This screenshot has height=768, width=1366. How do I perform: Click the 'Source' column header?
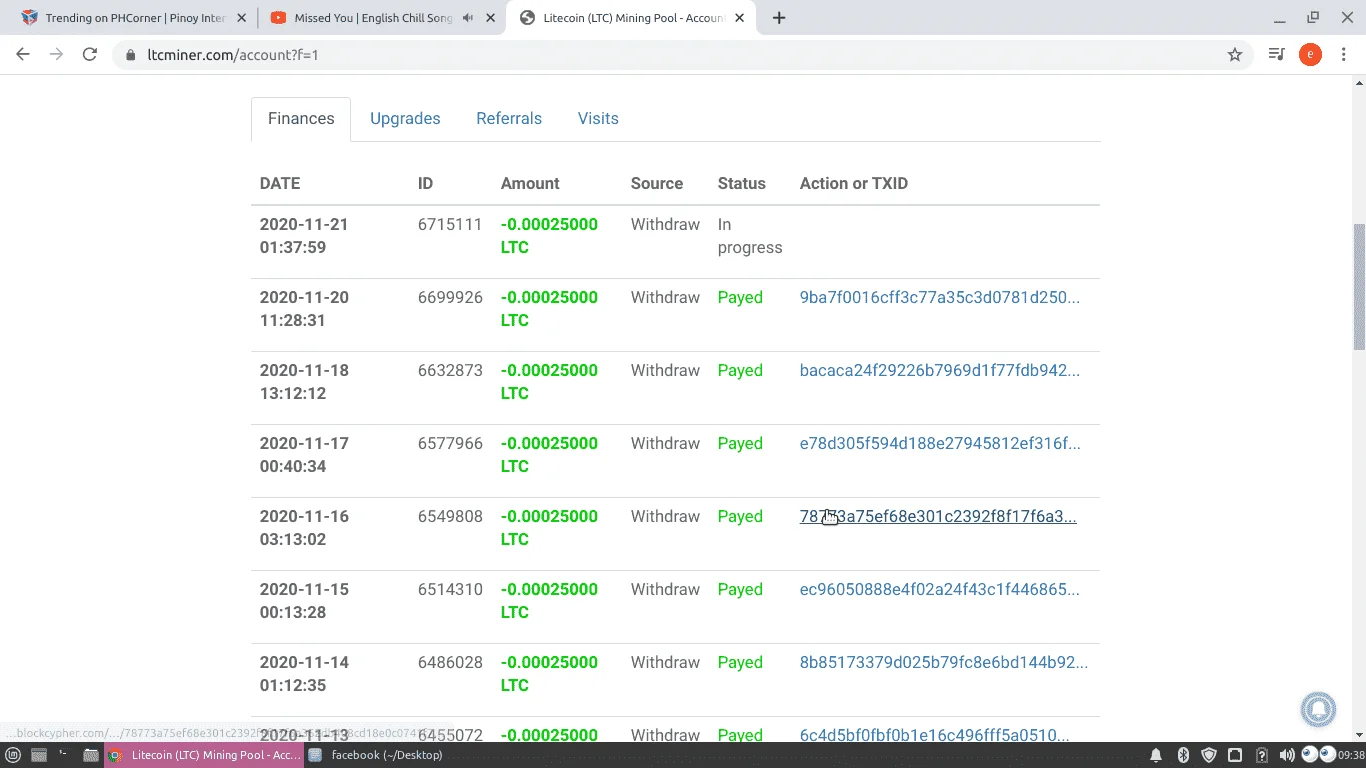pyautogui.click(x=657, y=184)
